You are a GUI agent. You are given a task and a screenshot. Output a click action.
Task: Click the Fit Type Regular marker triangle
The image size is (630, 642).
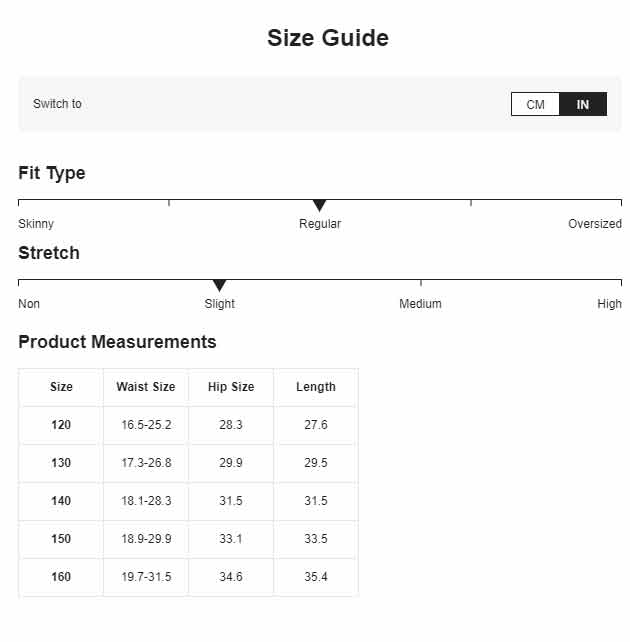319,206
